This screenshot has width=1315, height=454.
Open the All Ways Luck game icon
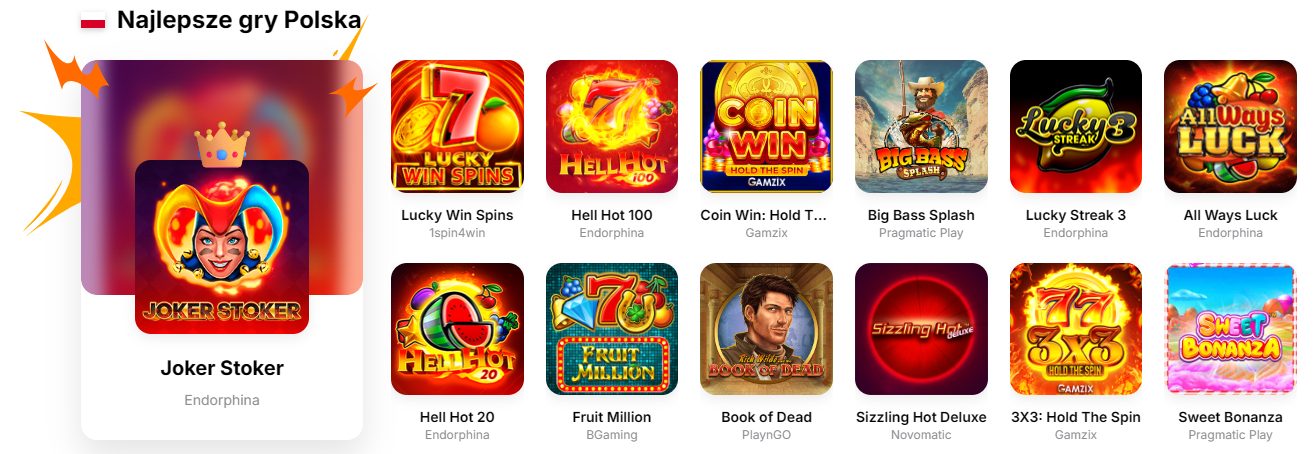tap(1230, 126)
